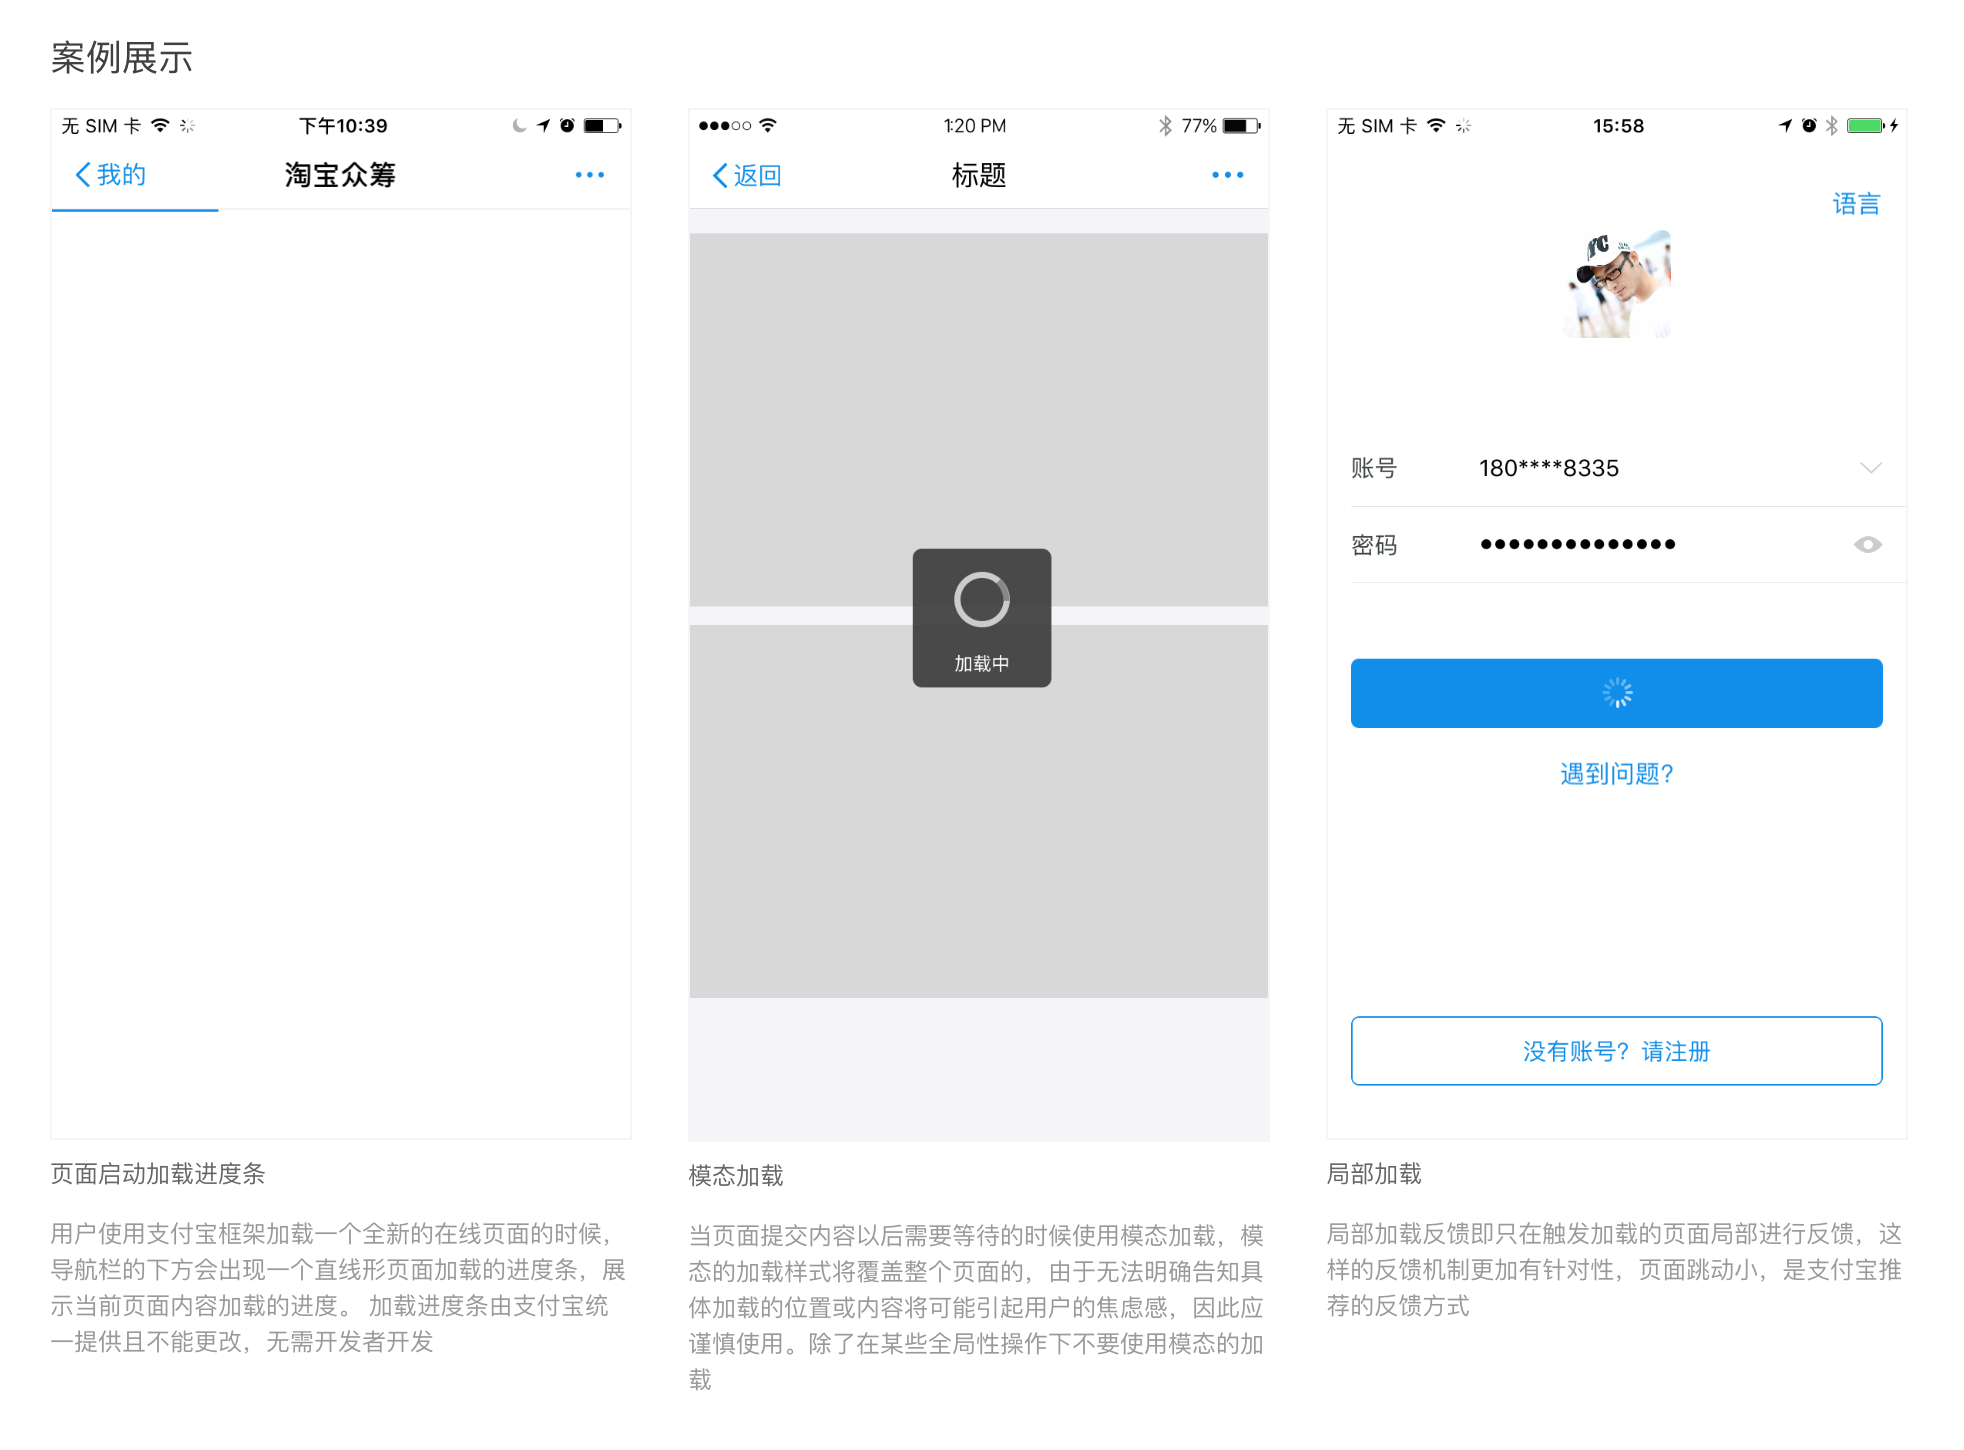Toggle password visibility eye icon
The width and height of the screenshot is (1964, 1450).
[1868, 545]
